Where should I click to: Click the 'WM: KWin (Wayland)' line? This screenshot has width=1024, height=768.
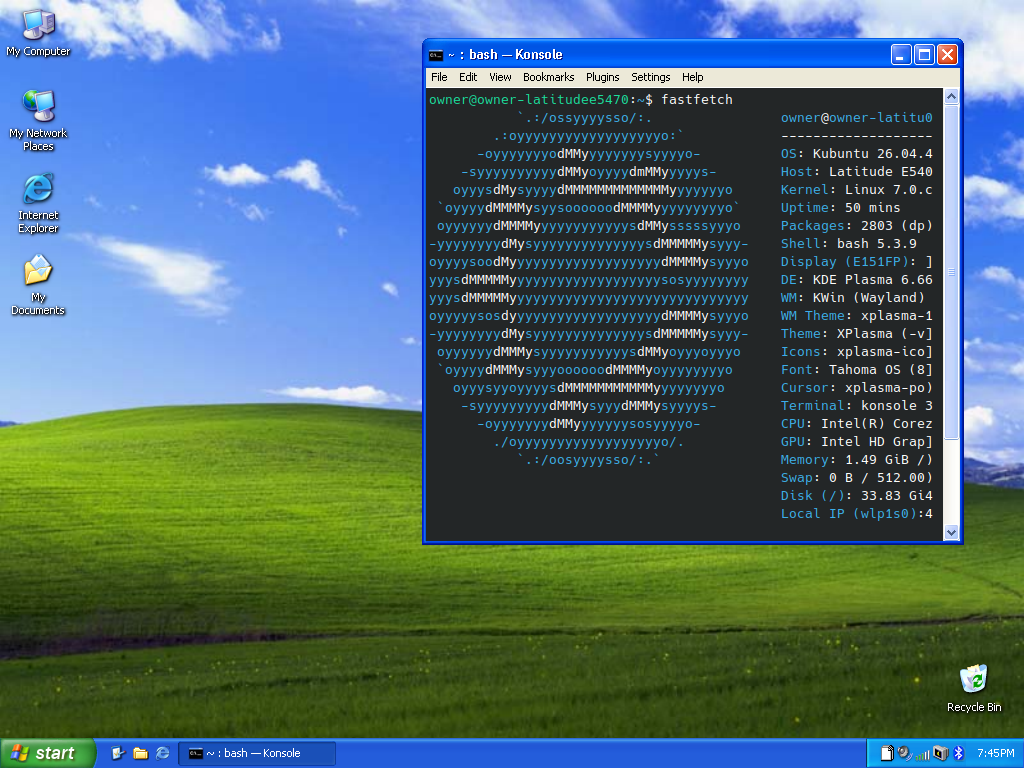[x=852, y=298]
